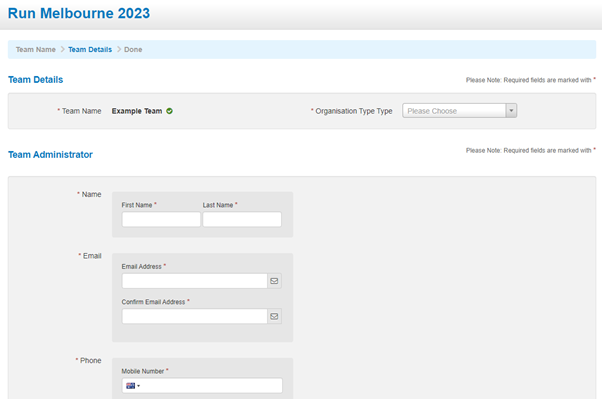Viewport: 602px width, 399px height.
Task: Click the Confirm Email Address label
Action: click(153, 302)
